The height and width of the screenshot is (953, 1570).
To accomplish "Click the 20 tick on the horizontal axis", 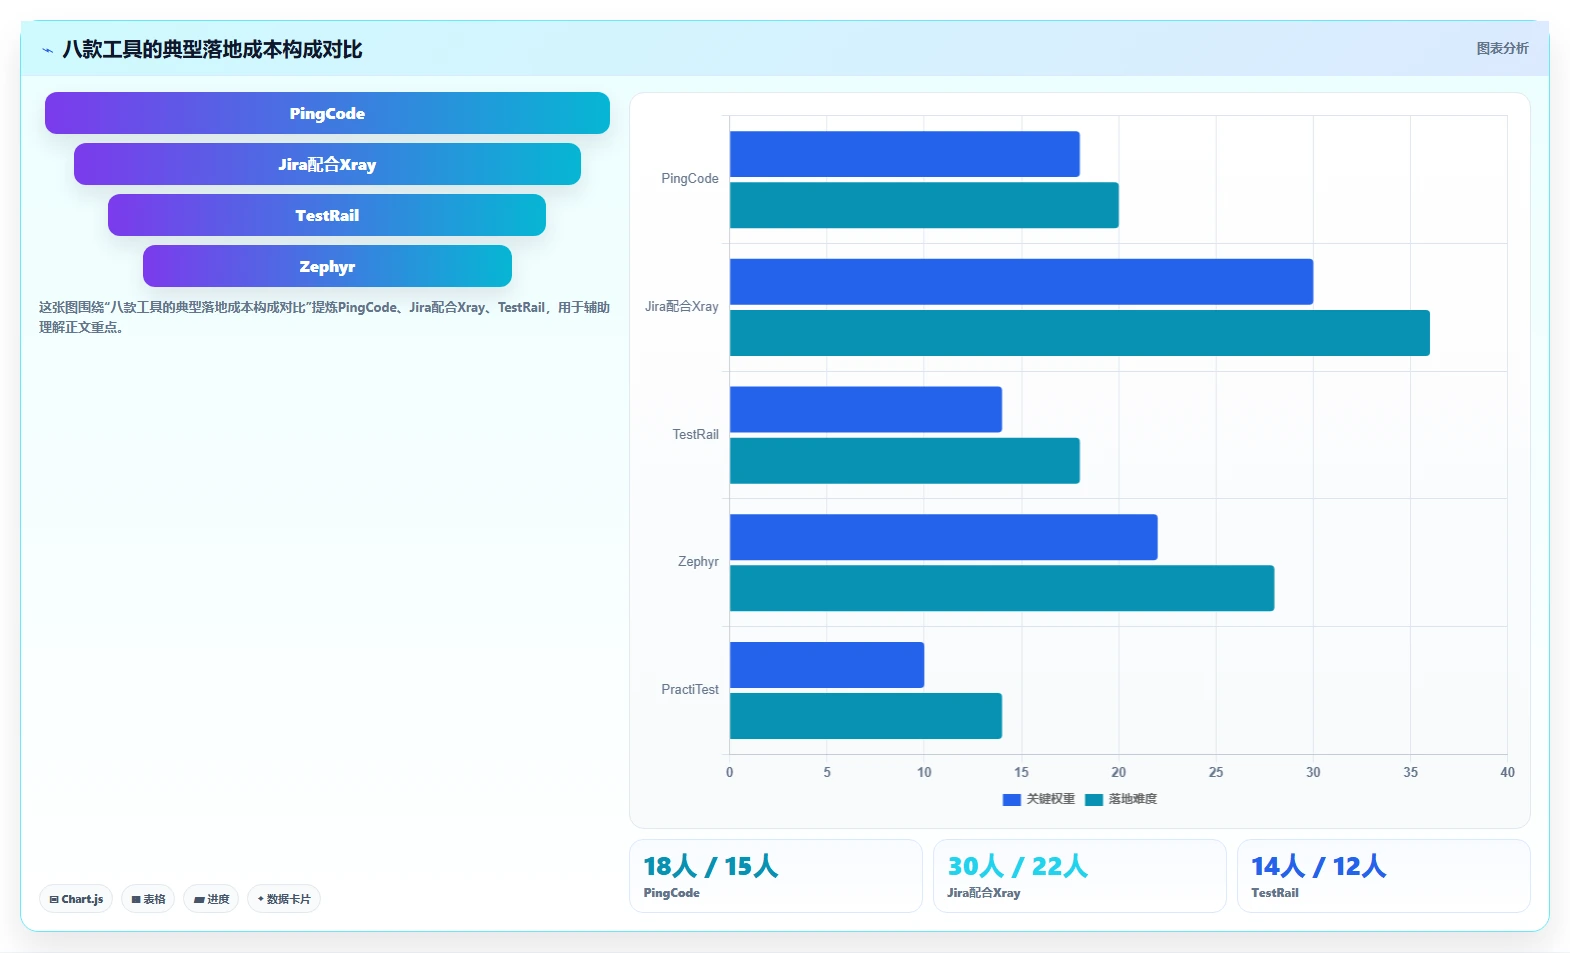I will (x=1119, y=772).
